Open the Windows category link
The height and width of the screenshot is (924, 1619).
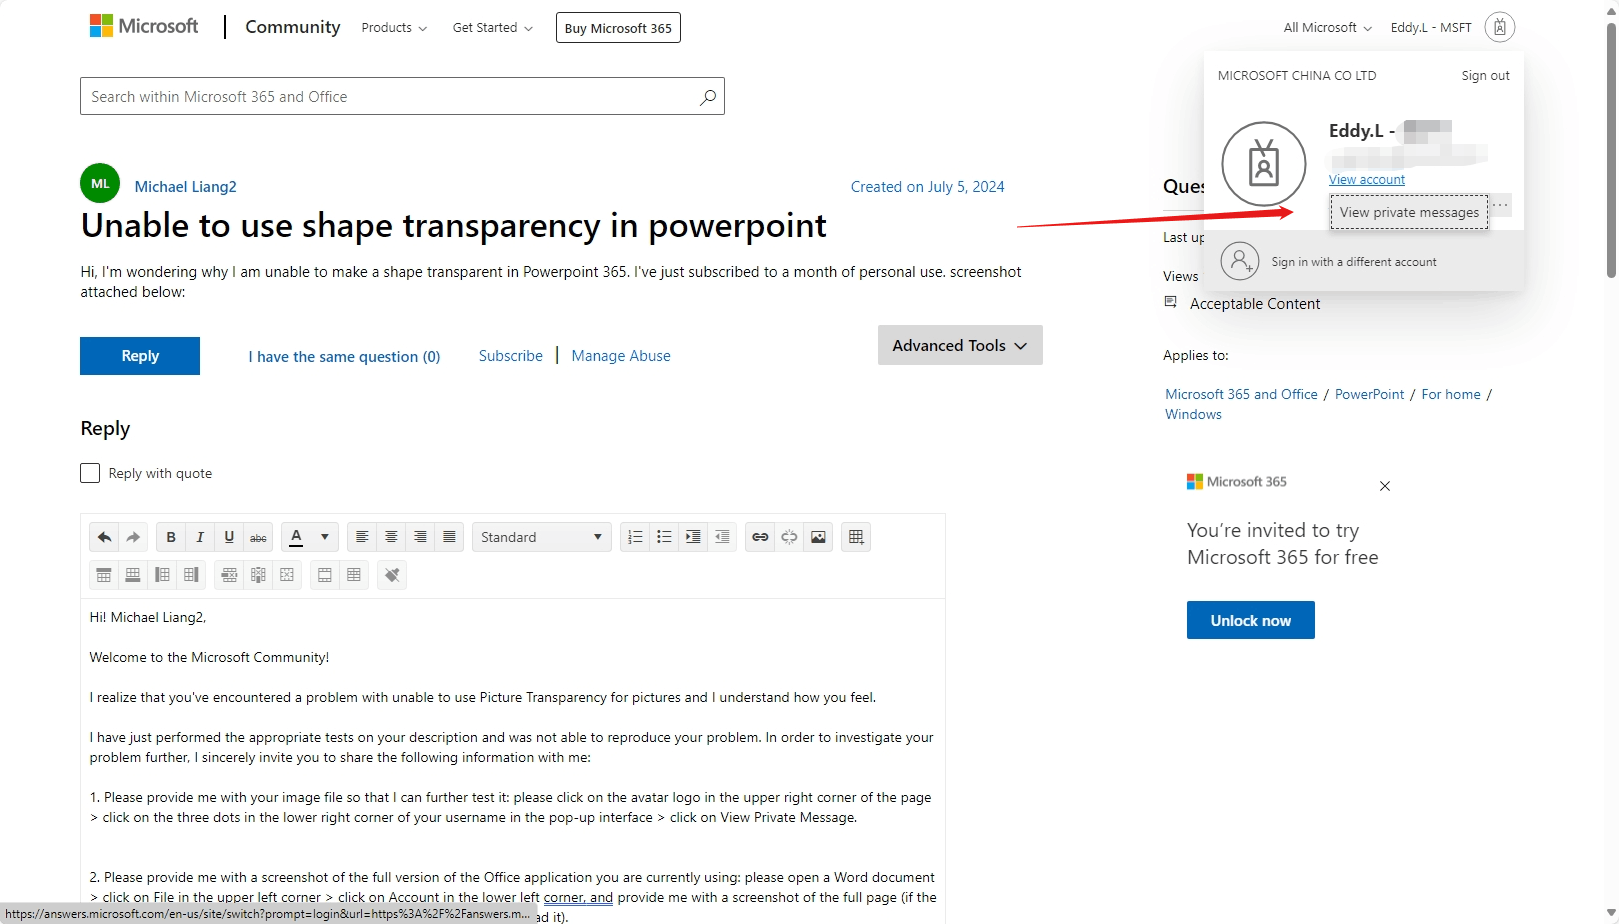click(x=1193, y=415)
